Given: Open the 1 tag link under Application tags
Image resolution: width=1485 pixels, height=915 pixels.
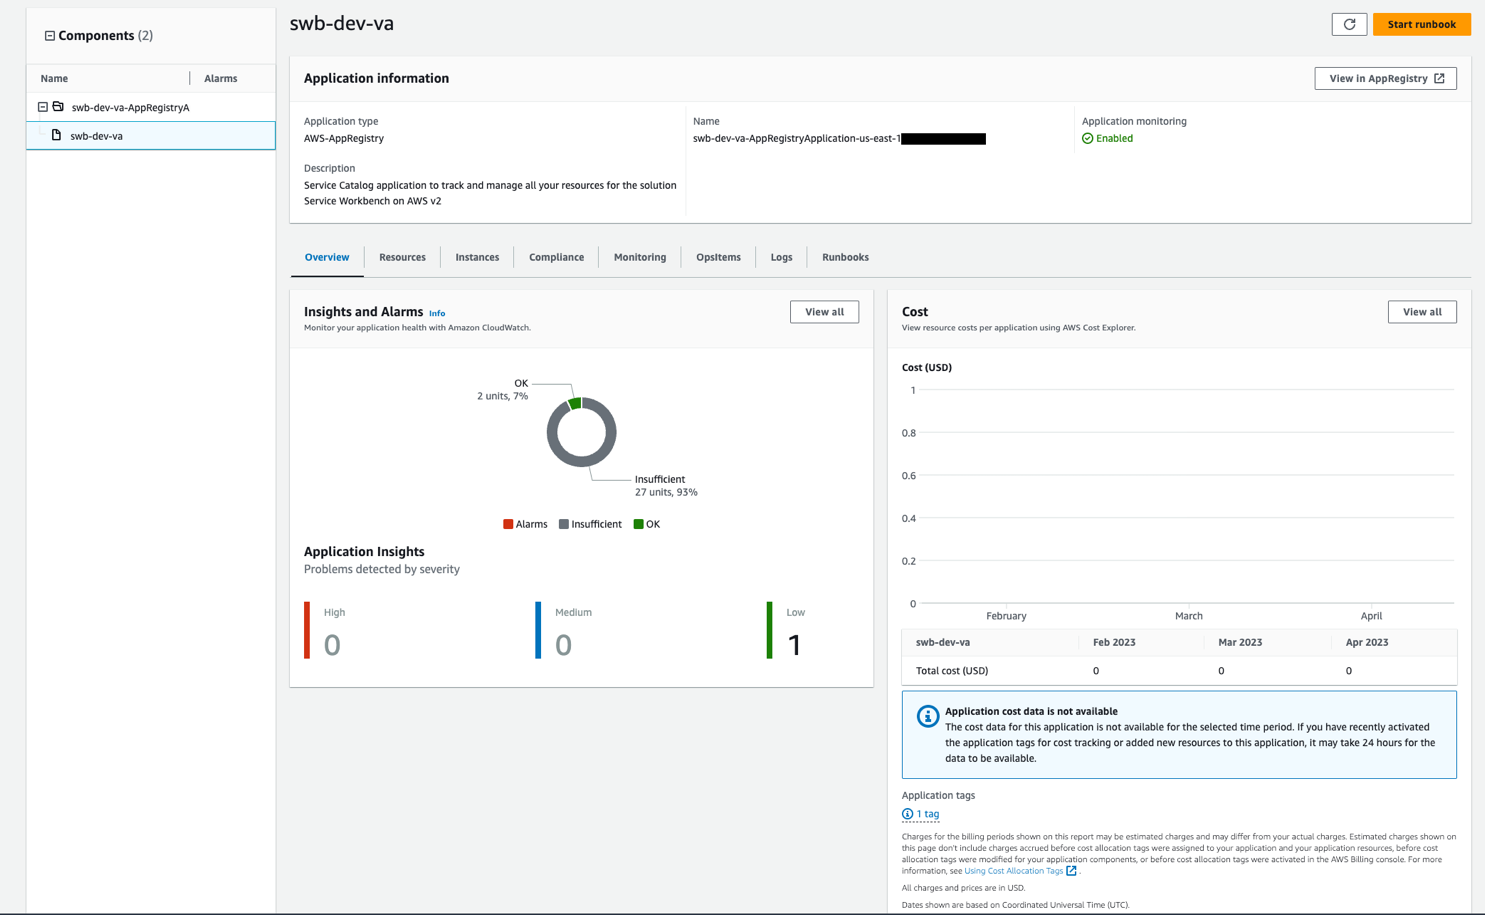Looking at the screenshot, I should [x=927, y=814].
